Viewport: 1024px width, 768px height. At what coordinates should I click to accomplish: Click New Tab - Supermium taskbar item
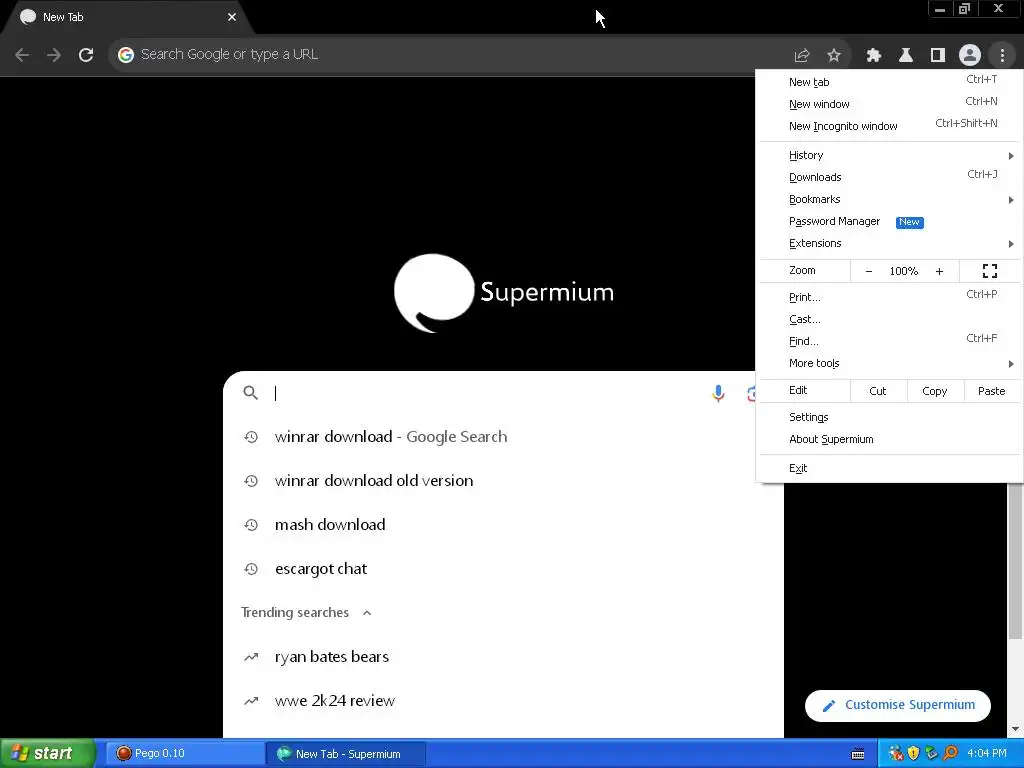(x=346, y=754)
